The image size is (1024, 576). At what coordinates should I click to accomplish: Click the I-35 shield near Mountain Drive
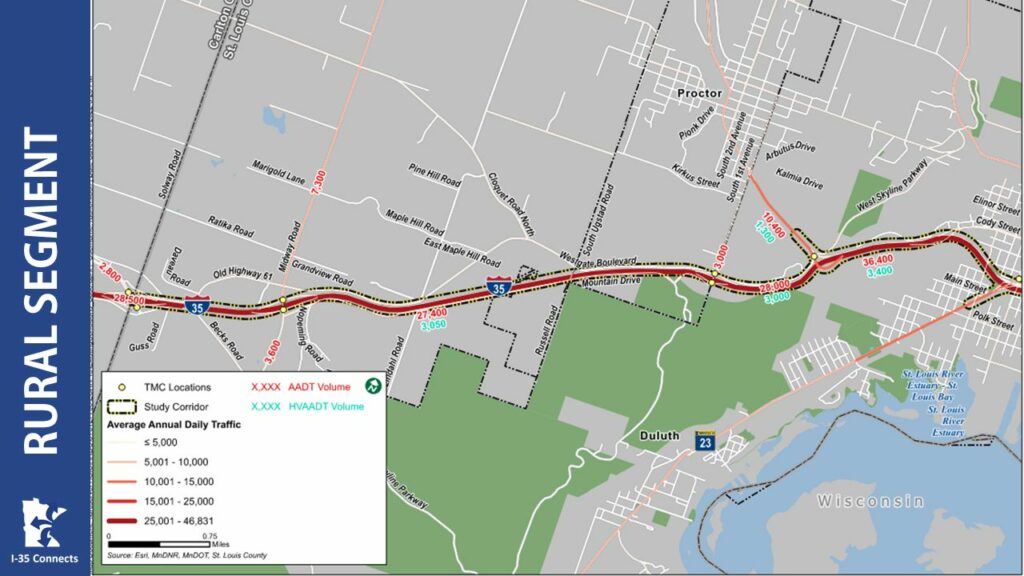coord(499,286)
